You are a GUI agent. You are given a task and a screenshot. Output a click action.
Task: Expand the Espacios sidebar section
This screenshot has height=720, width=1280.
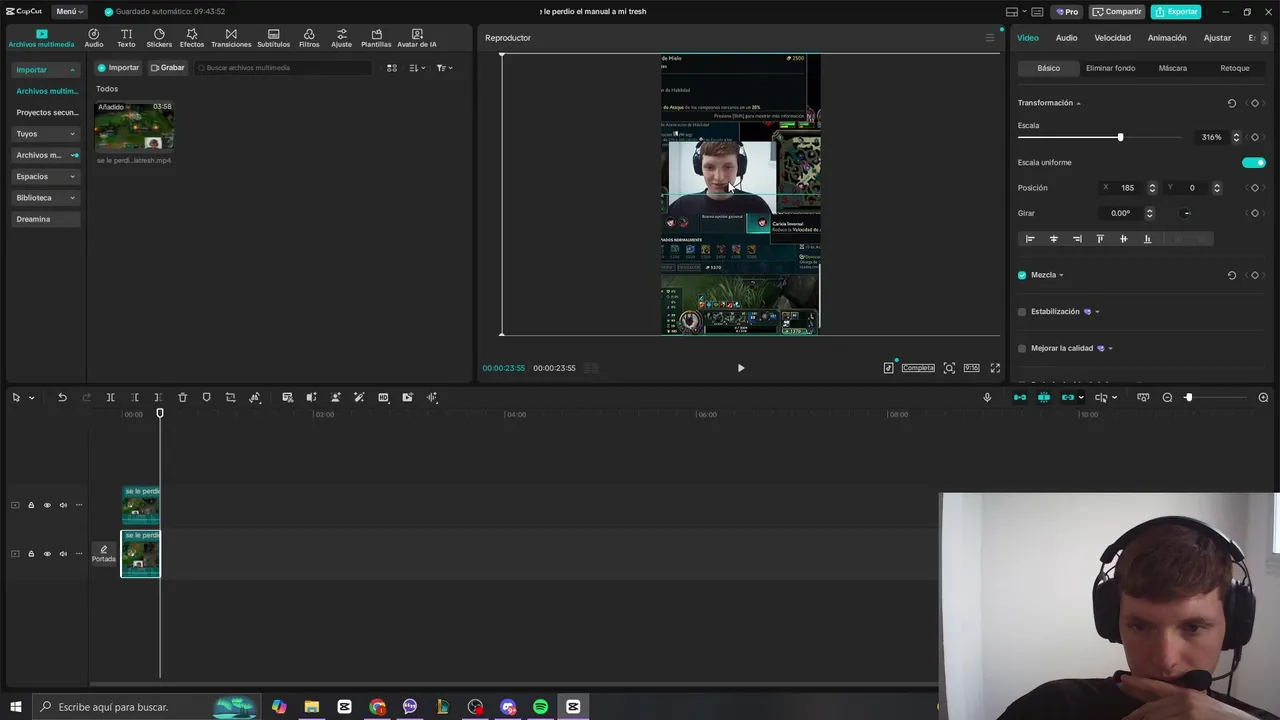click(x=45, y=176)
